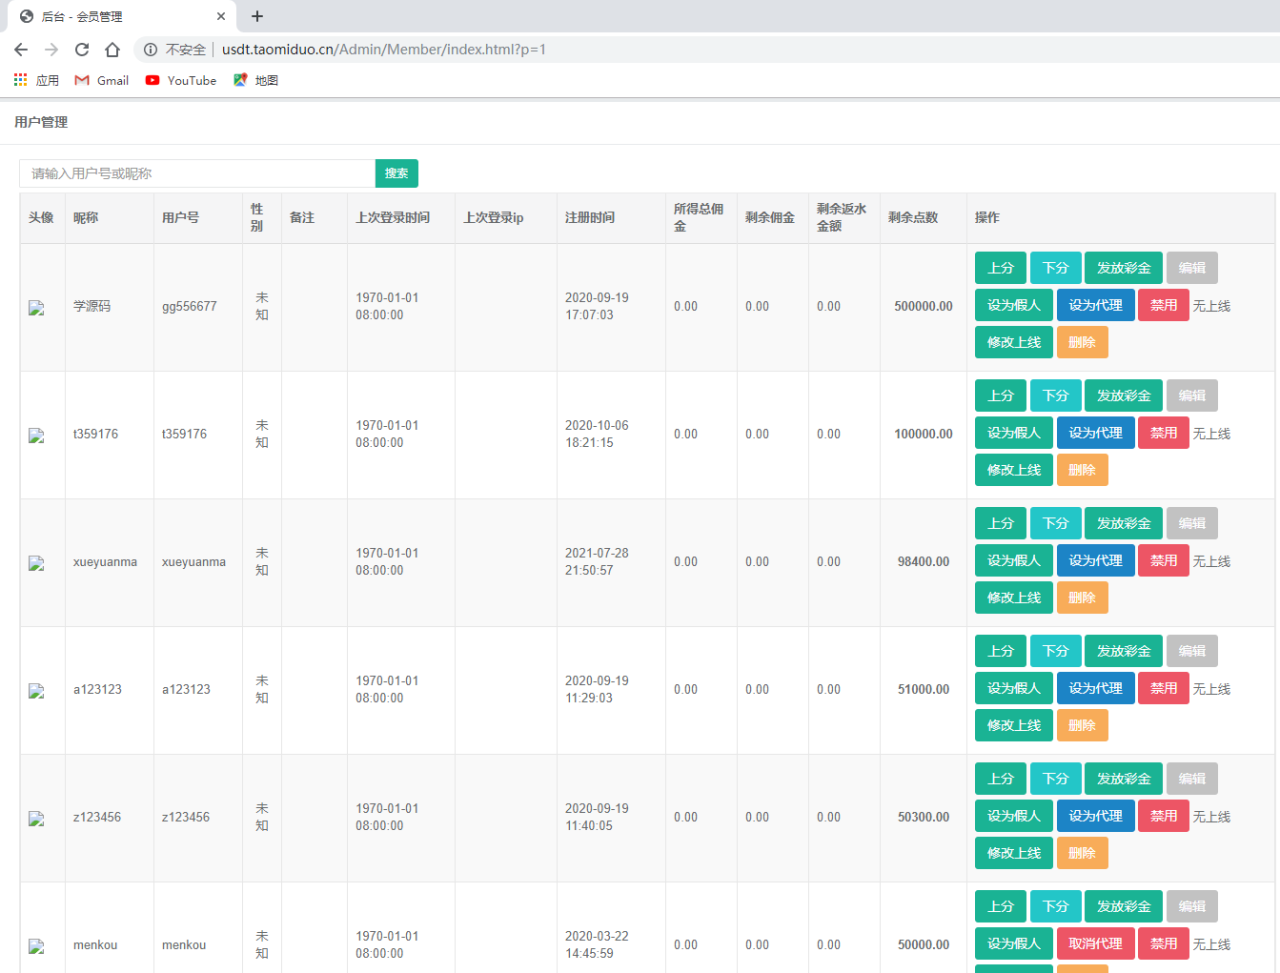Click the browser back arrow
The image size is (1280, 973).
21,49
